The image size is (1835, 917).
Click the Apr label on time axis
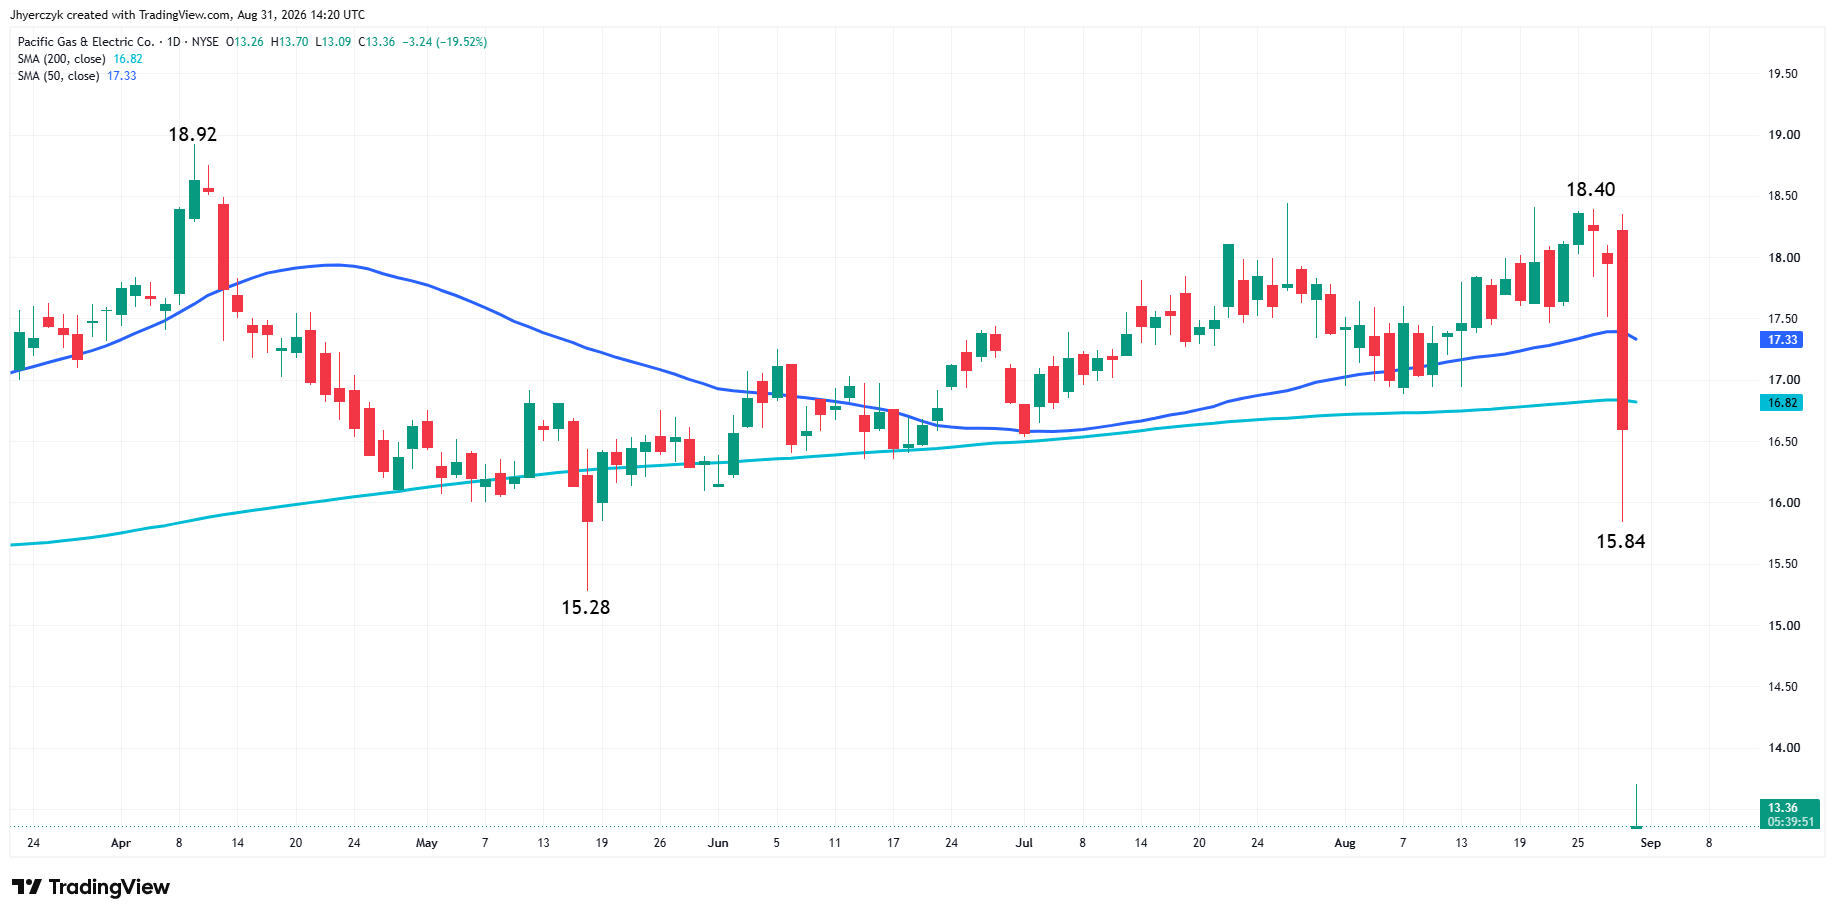[x=121, y=843]
